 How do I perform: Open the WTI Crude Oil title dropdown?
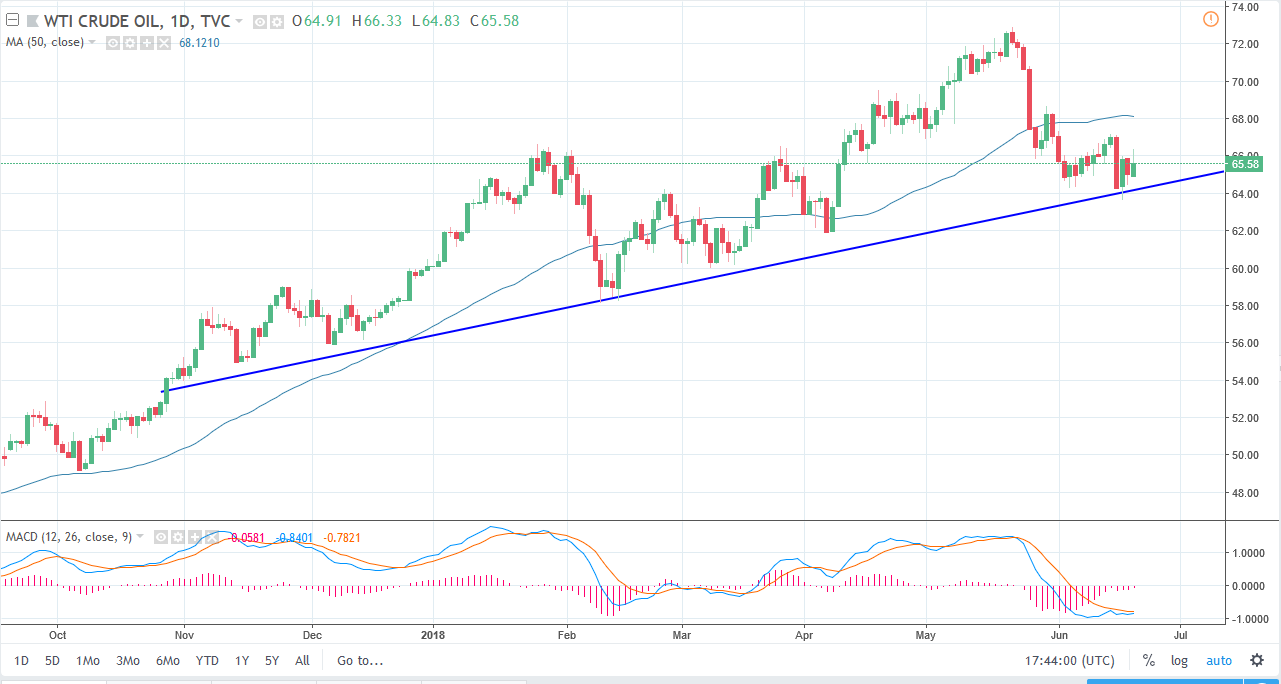pos(238,20)
